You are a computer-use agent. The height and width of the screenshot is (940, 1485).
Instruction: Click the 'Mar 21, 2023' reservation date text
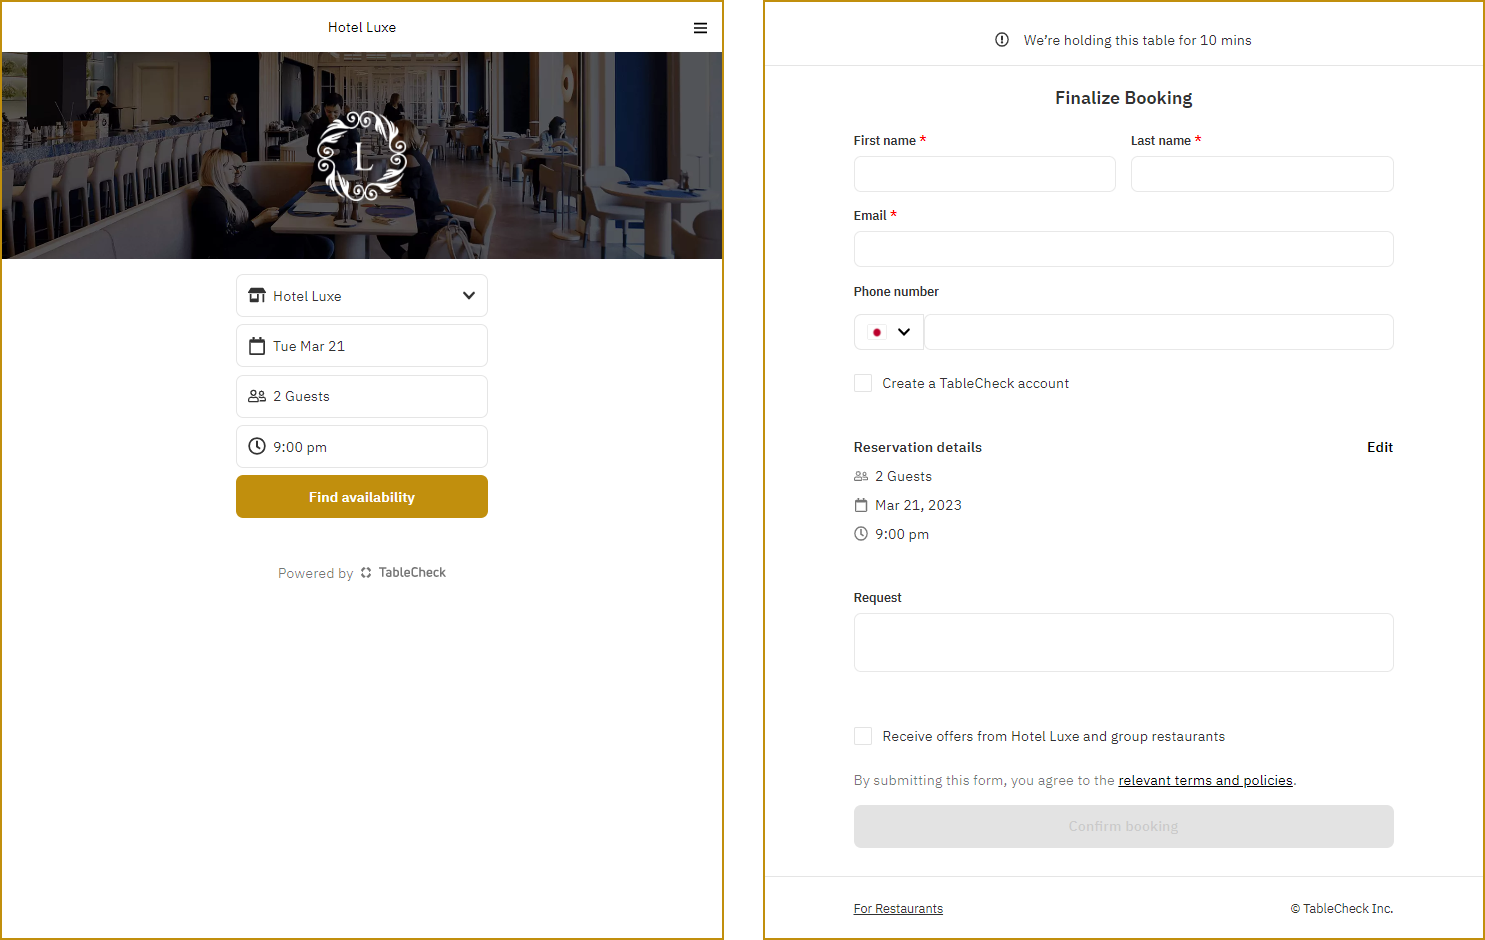[x=918, y=505]
